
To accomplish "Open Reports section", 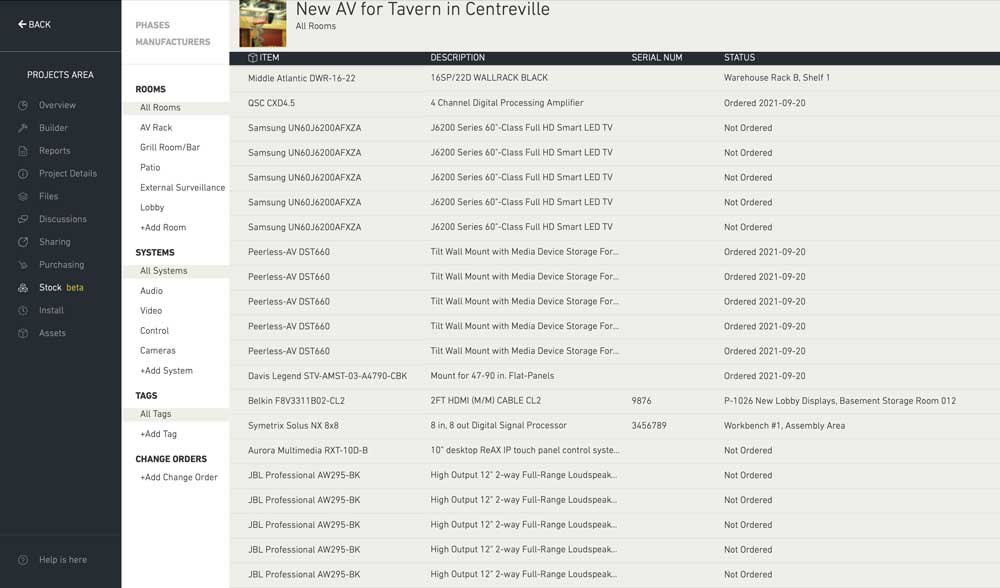I will pyautogui.click(x=55, y=151).
